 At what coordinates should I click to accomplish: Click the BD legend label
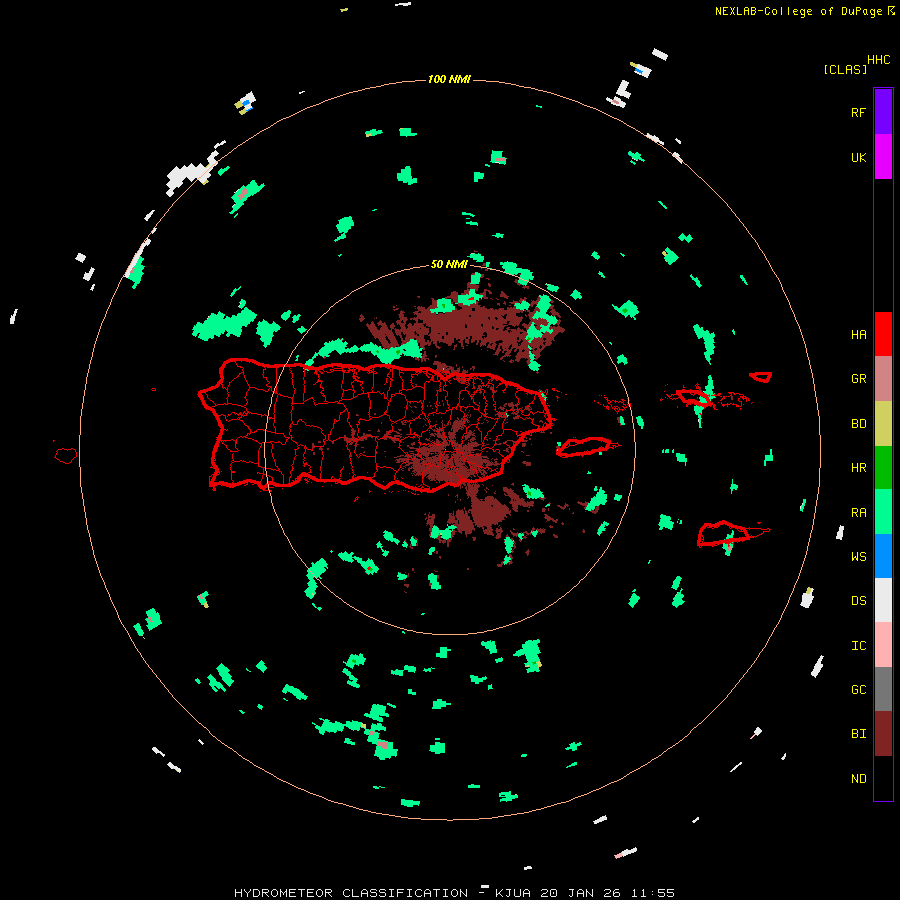tap(858, 424)
